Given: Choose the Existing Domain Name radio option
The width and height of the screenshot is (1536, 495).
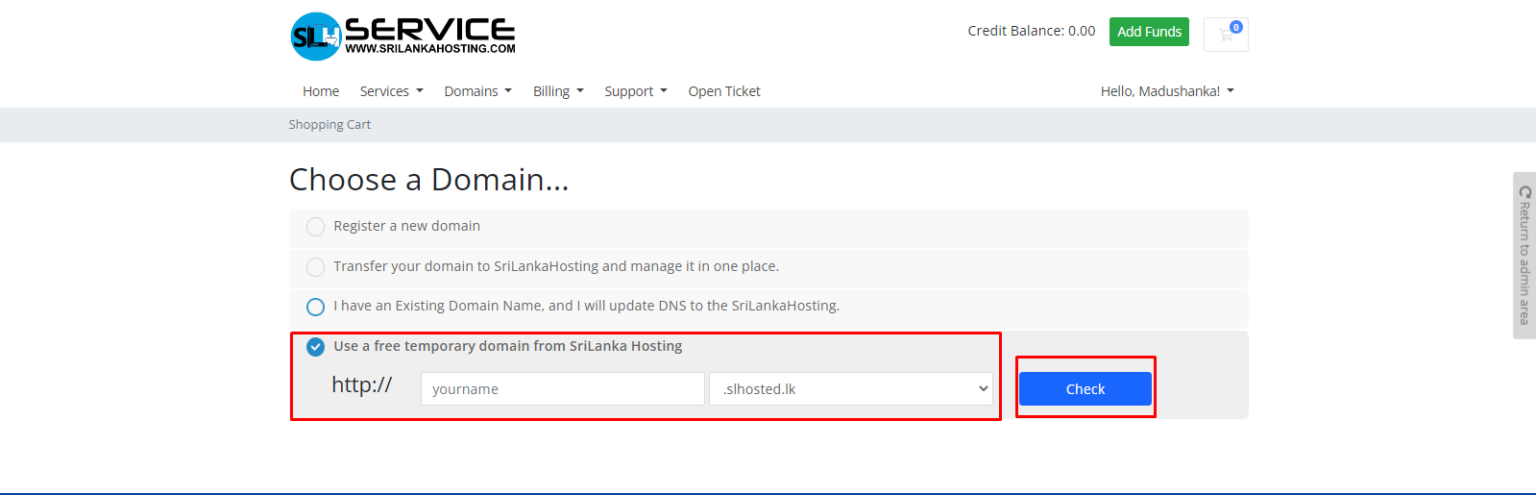Looking at the screenshot, I should pos(316,307).
